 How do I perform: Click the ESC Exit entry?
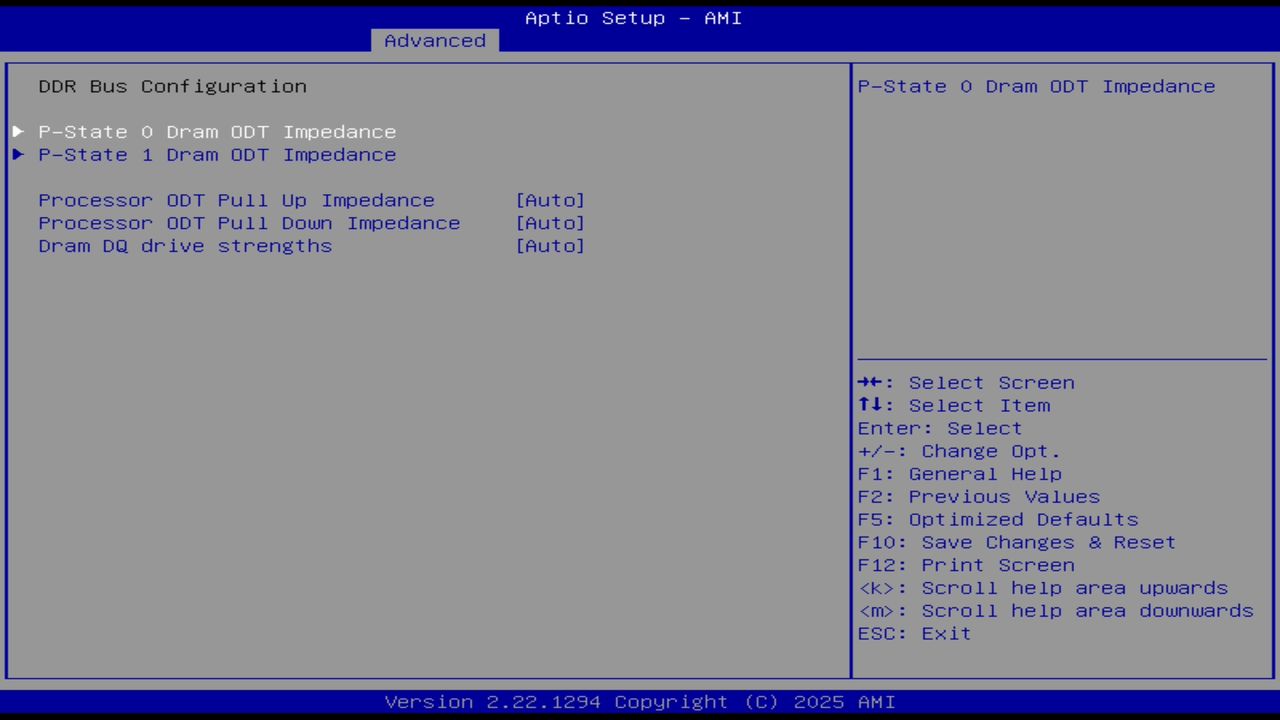913,633
